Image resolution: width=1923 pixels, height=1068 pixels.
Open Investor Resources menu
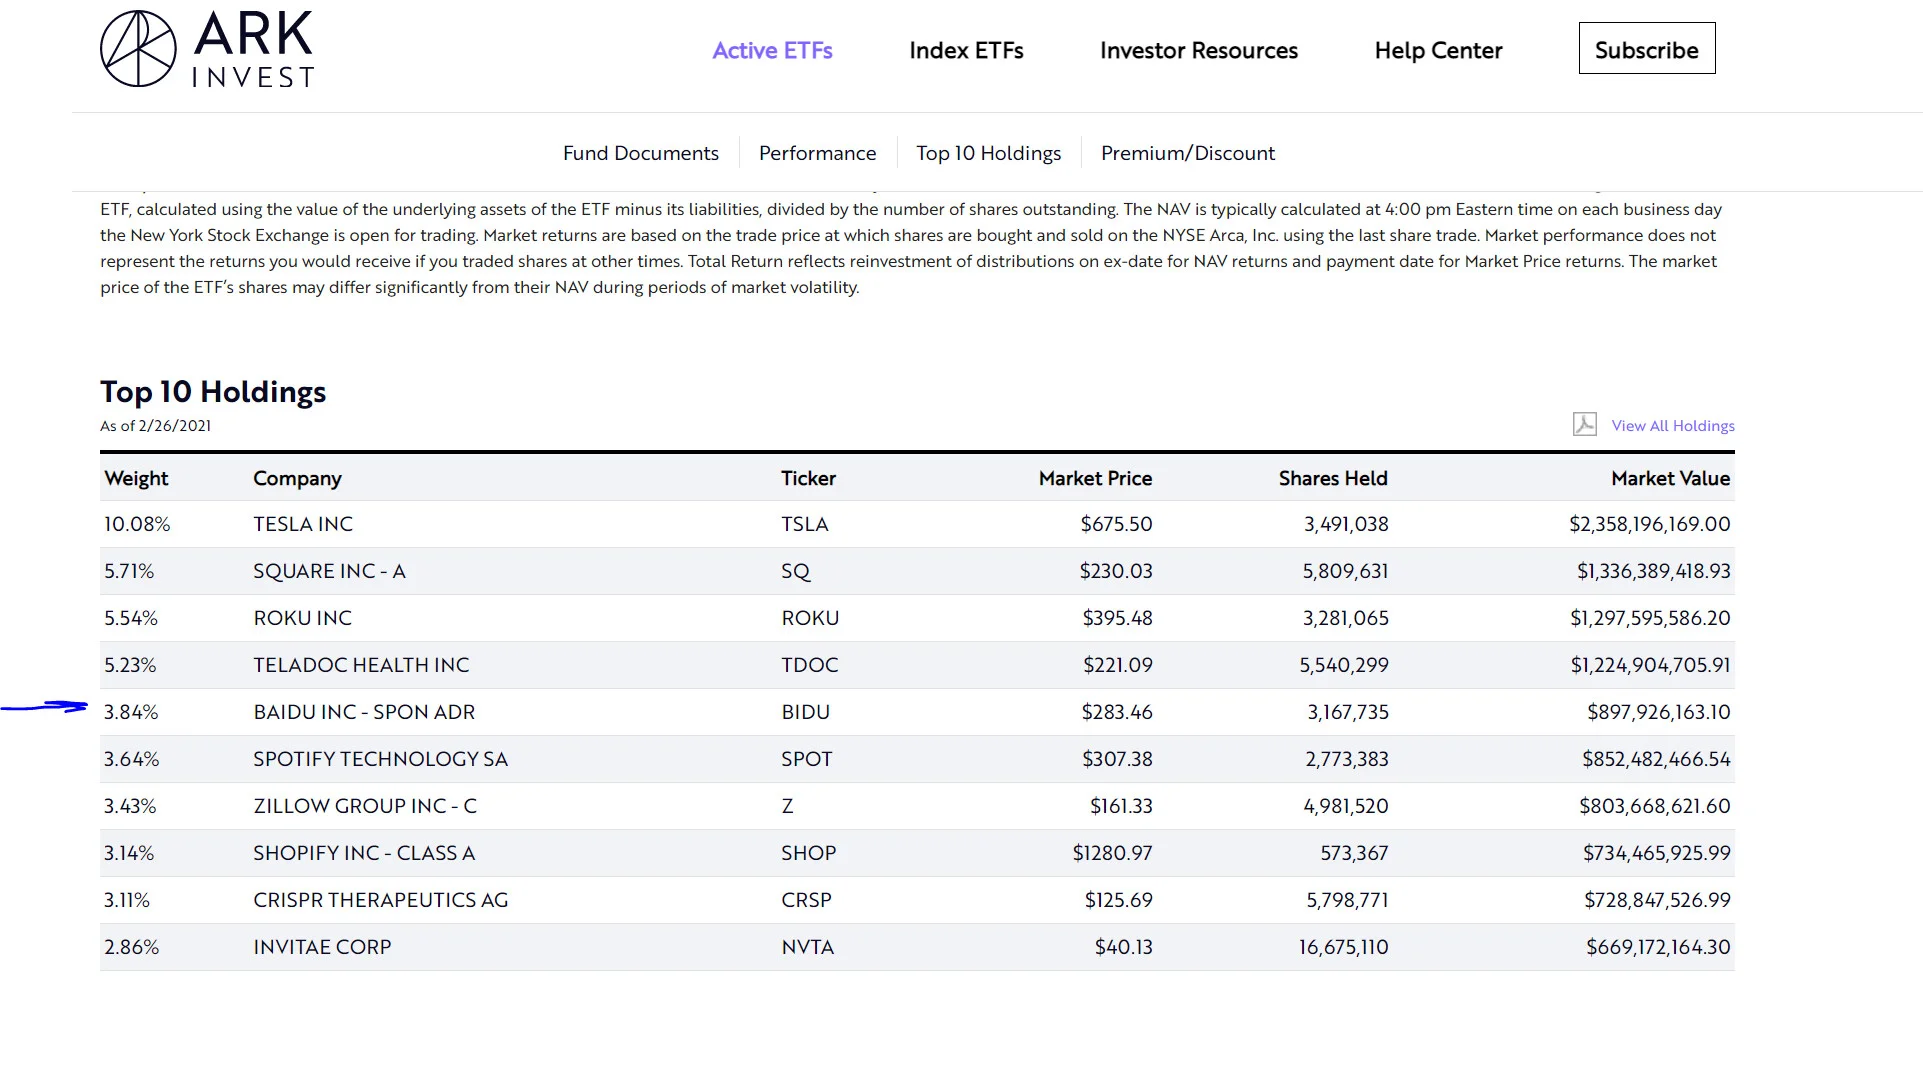tap(1199, 50)
